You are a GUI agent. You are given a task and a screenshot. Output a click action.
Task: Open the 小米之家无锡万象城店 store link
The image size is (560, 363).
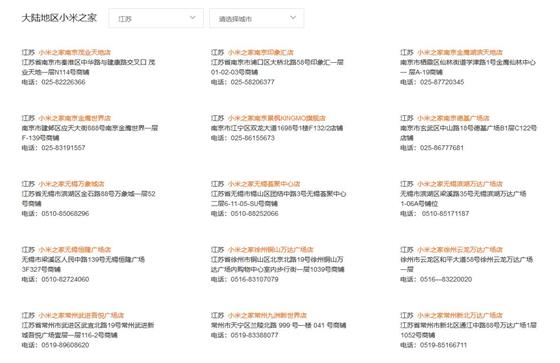71,184
